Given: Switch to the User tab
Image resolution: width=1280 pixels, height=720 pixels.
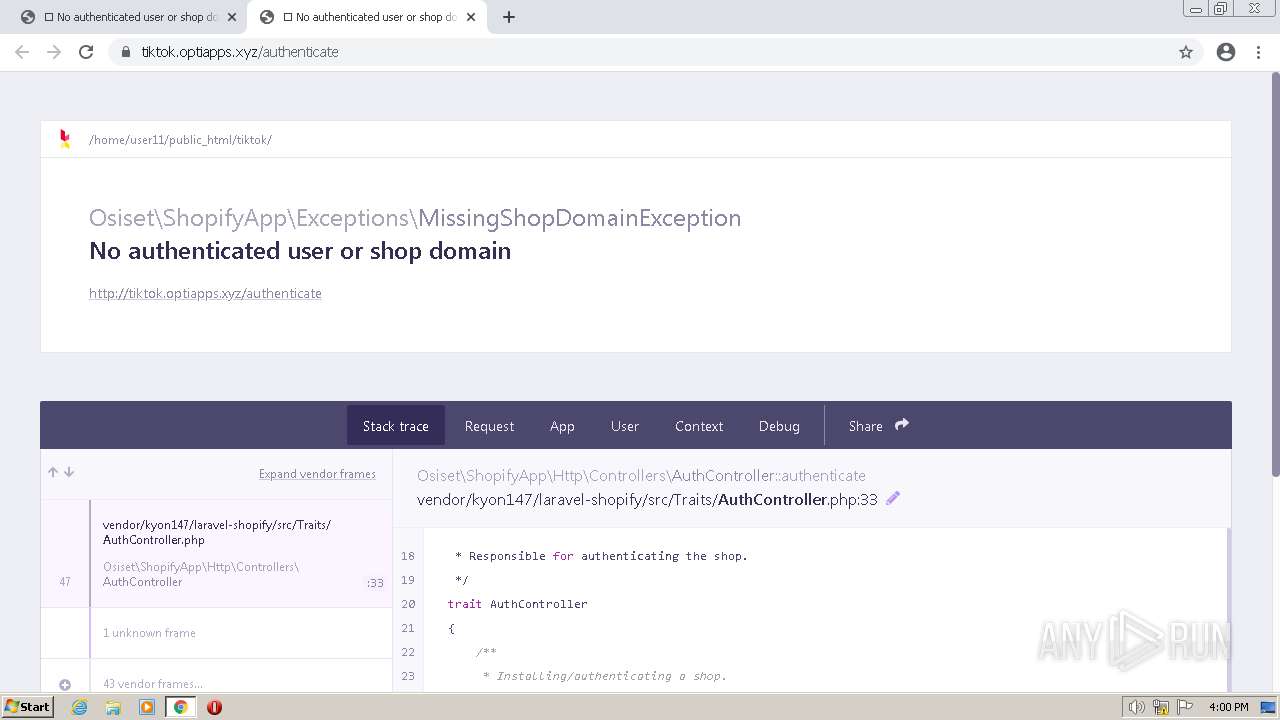Looking at the screenshot, I should (625, 426).
